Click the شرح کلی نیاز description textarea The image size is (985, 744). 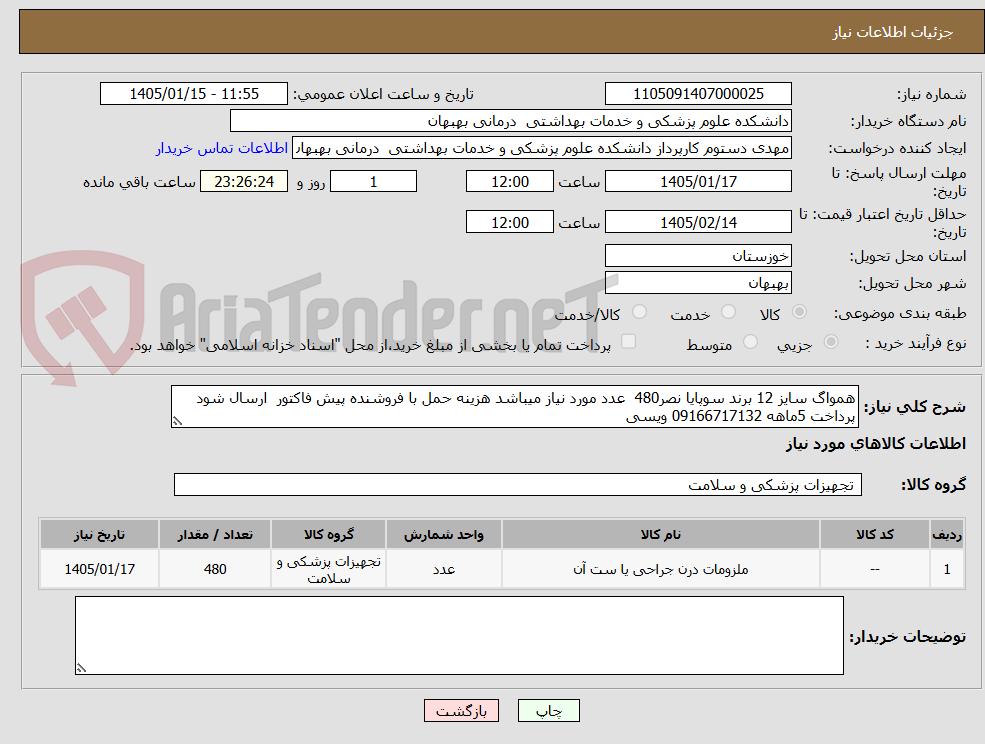(x=514, y=407)
